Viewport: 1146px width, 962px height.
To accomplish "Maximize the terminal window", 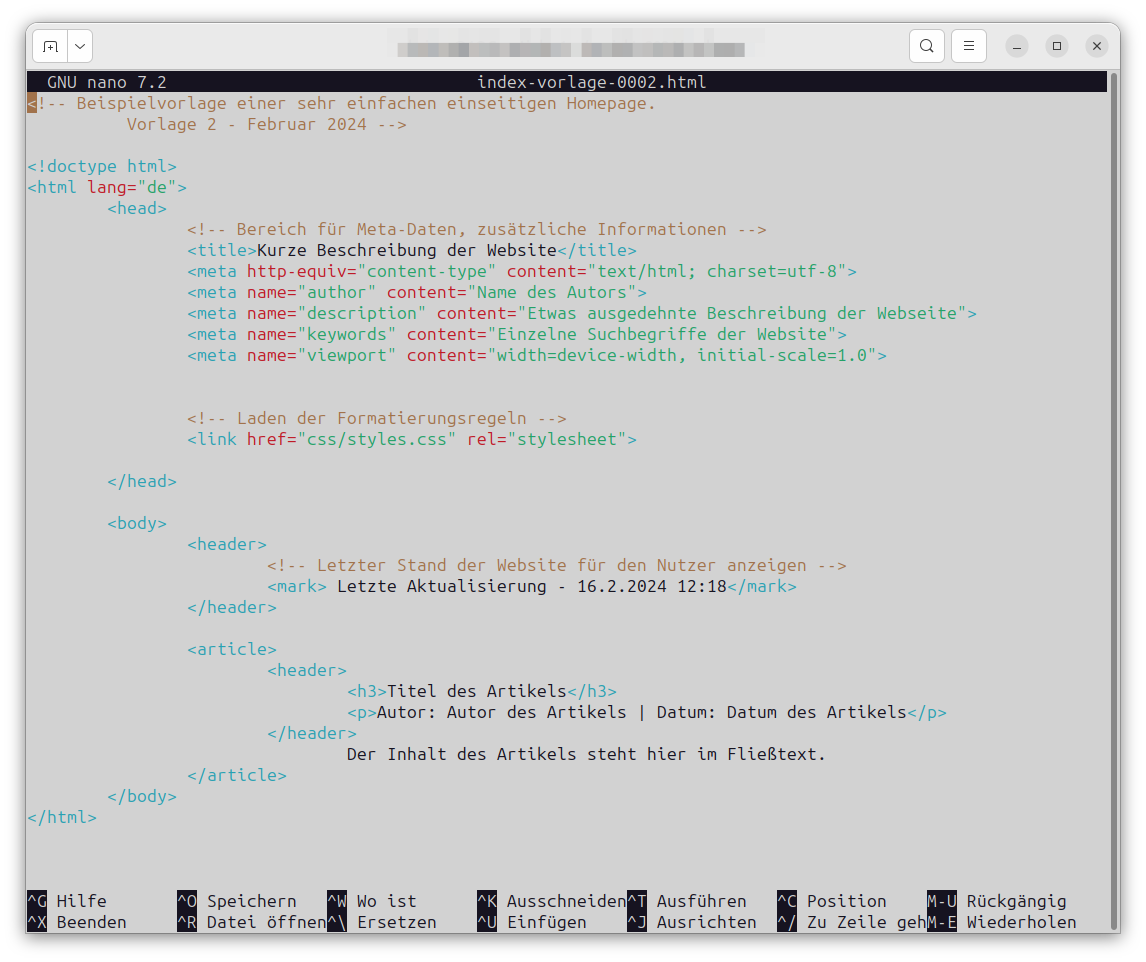I will click(1056, 45).
